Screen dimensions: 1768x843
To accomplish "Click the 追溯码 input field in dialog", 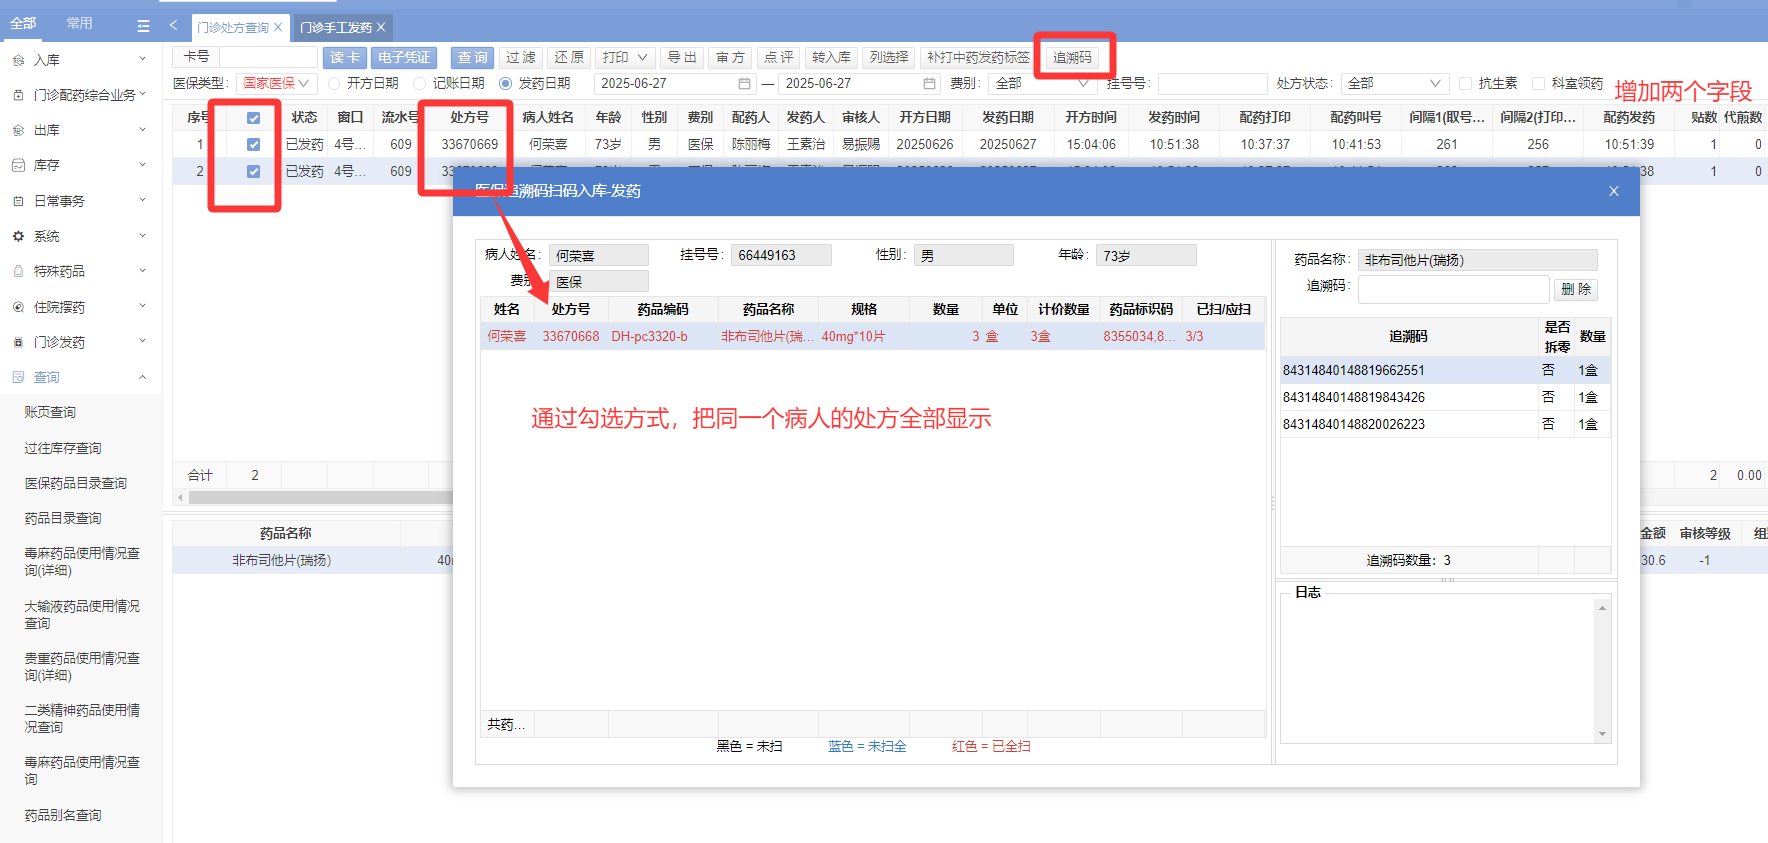I will point(1454,289).
